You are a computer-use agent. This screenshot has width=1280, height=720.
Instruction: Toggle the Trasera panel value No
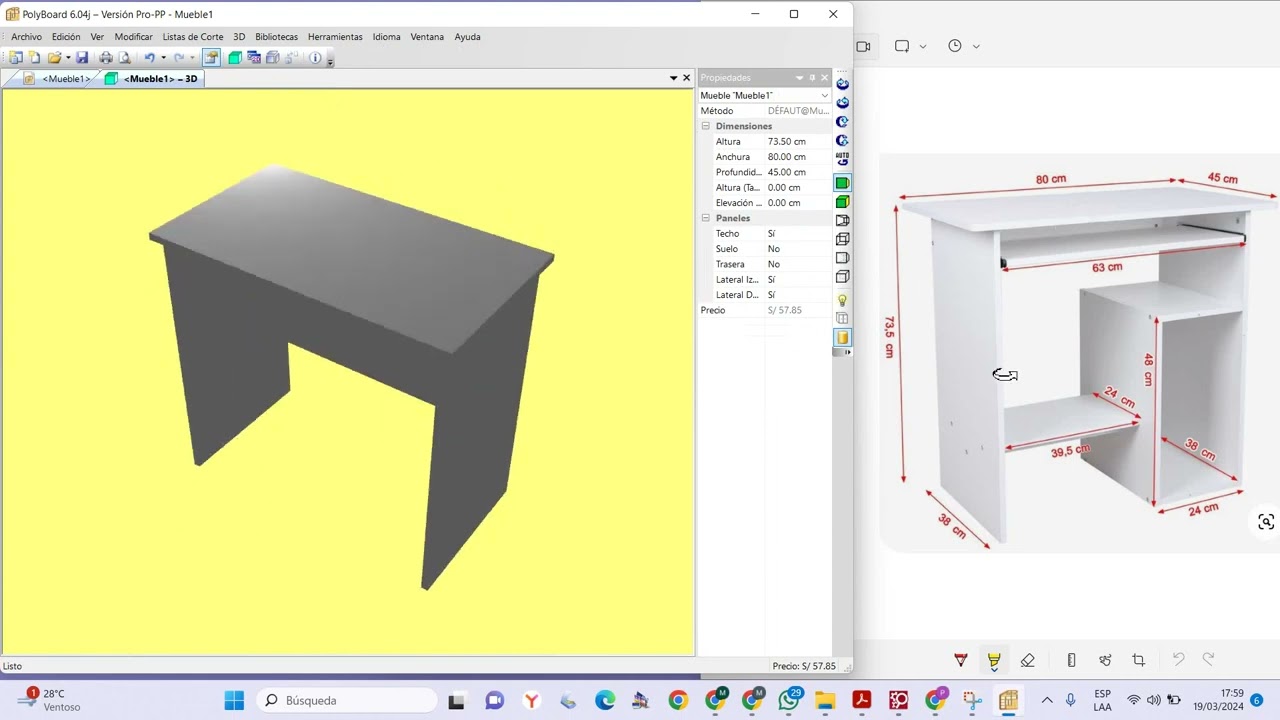[x=797, y=265]
